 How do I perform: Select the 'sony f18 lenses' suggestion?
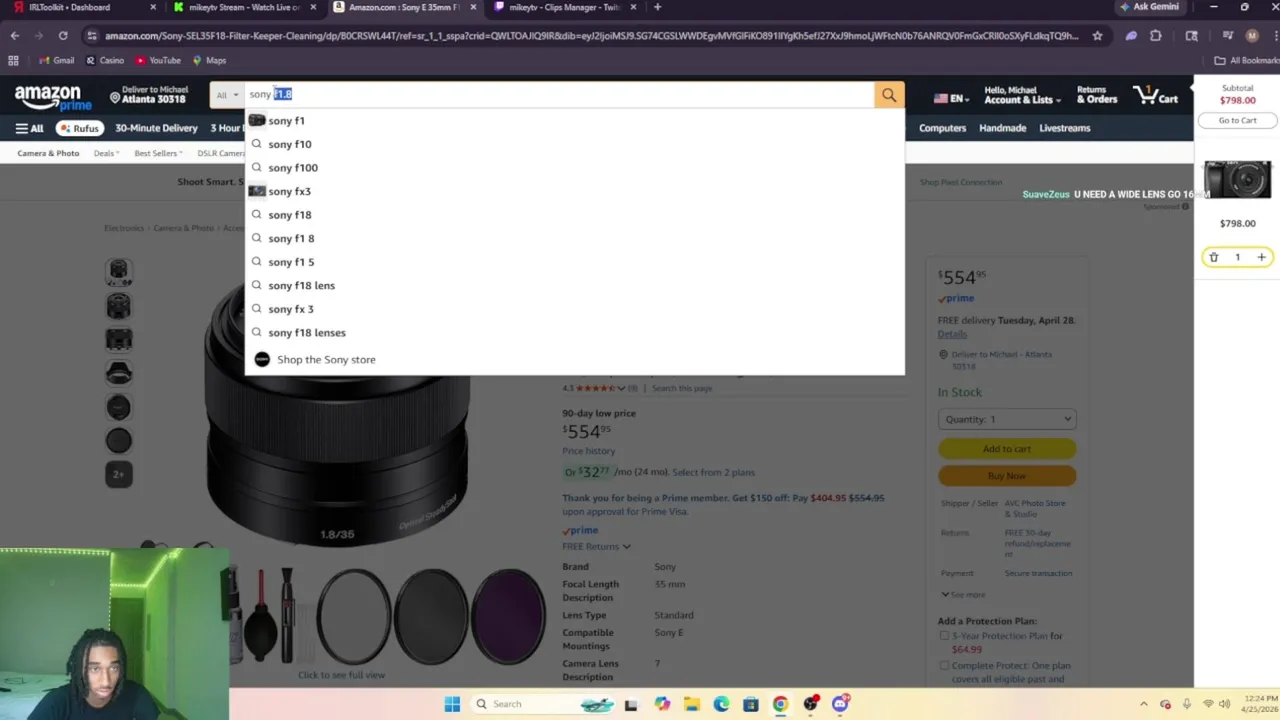tap(574, 332)
